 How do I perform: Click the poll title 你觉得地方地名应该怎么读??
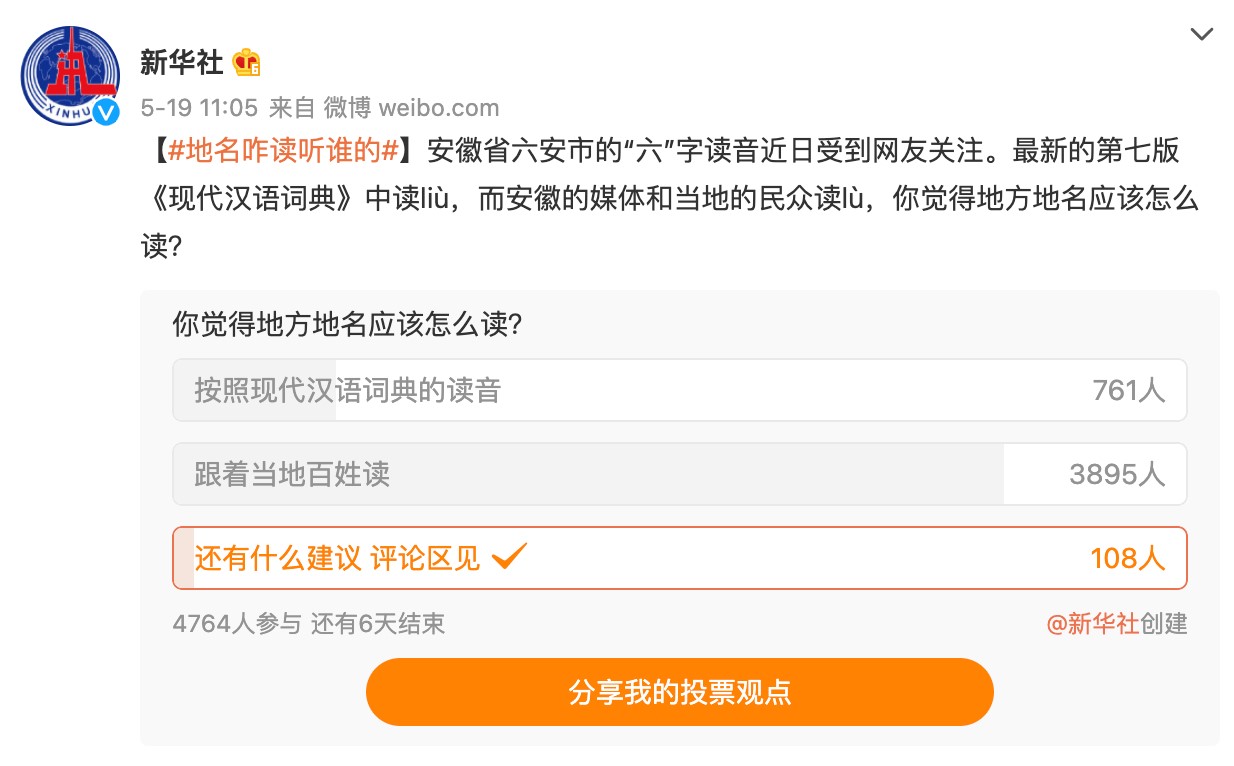[347, 325]
